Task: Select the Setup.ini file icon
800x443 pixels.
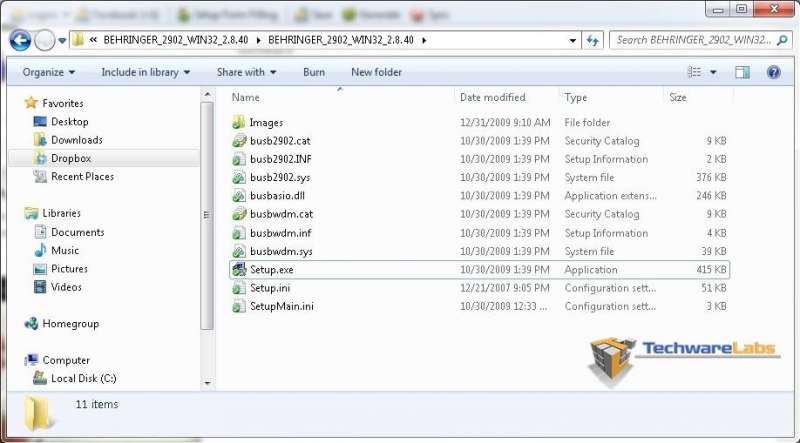Action: 239,288
